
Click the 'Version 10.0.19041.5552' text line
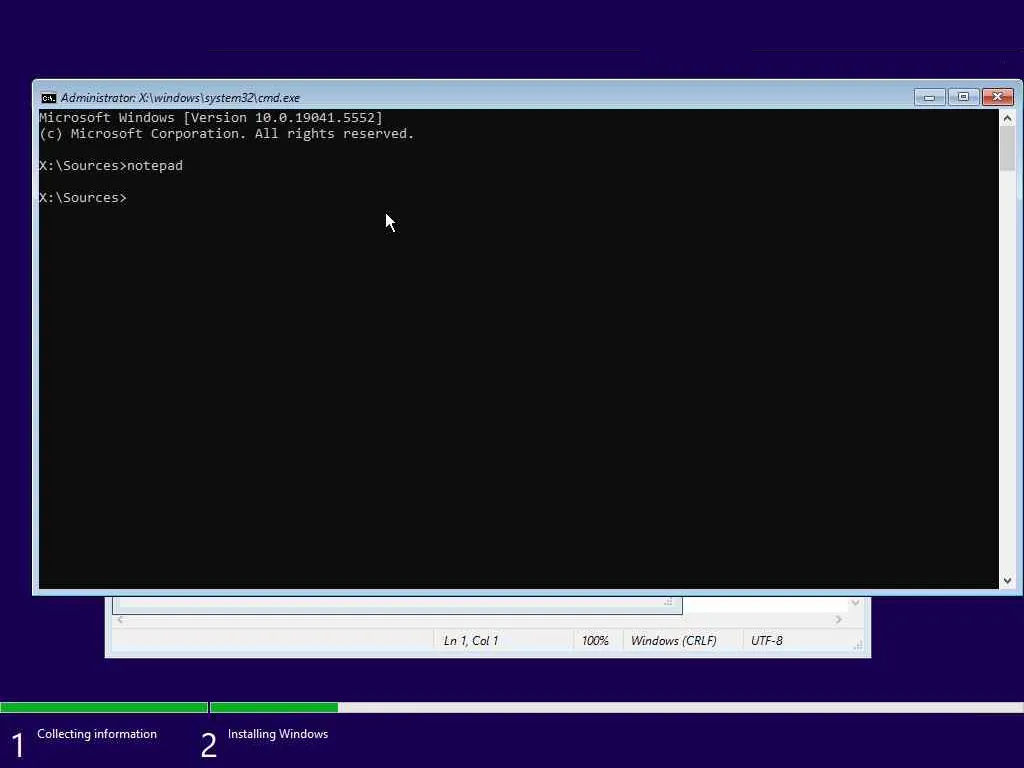click(x=211, y=118)
